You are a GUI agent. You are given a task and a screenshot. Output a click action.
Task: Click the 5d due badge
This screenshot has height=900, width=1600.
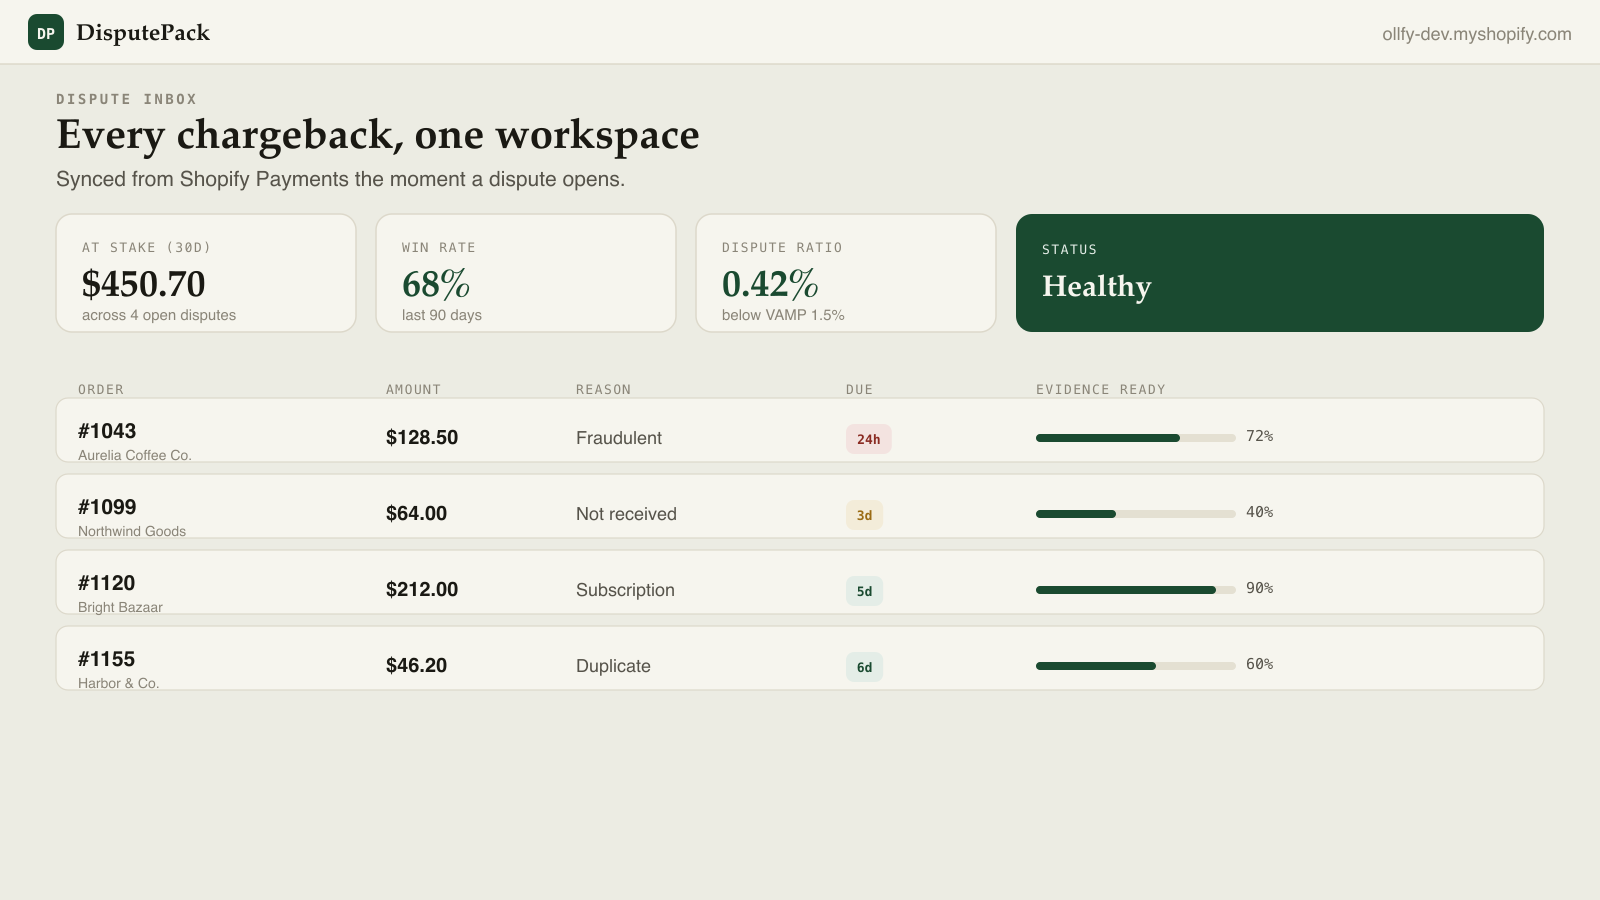pyautogui.click(x=864, y=591)
